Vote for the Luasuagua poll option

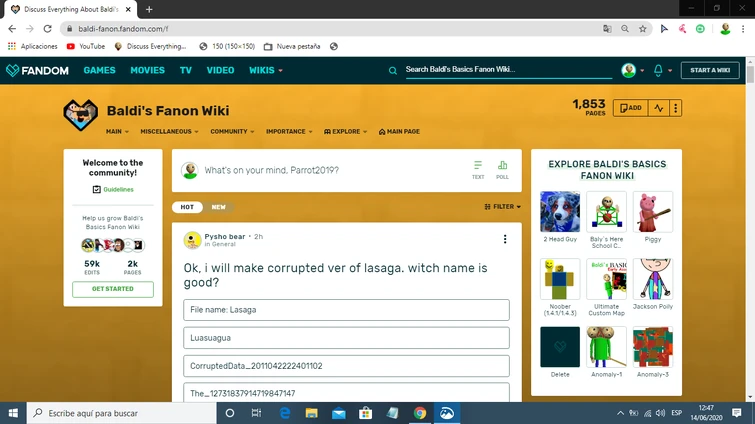[x=346, y=338]
